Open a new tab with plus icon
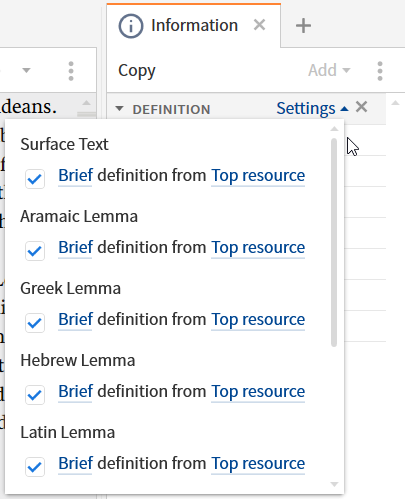405x499 pixels. coord(303,26)
